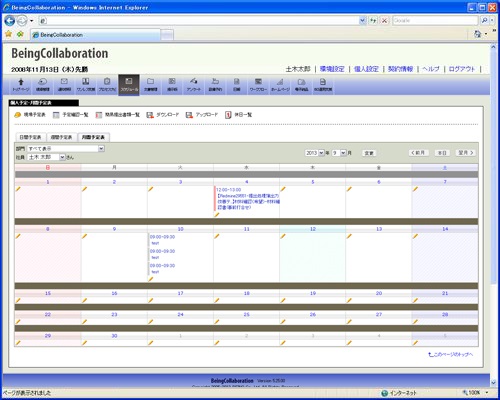This screenshot has height=400, width=500.
Task: Click the pencil add icon on day 17
Action: (151, 300)
